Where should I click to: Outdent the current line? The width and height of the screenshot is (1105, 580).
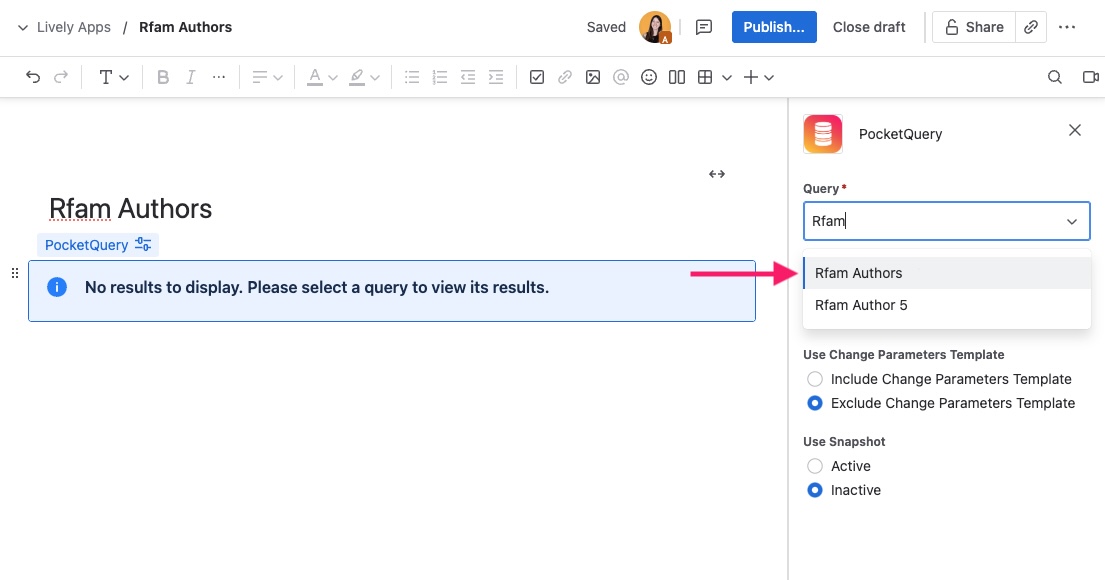(x=468, y=77)
